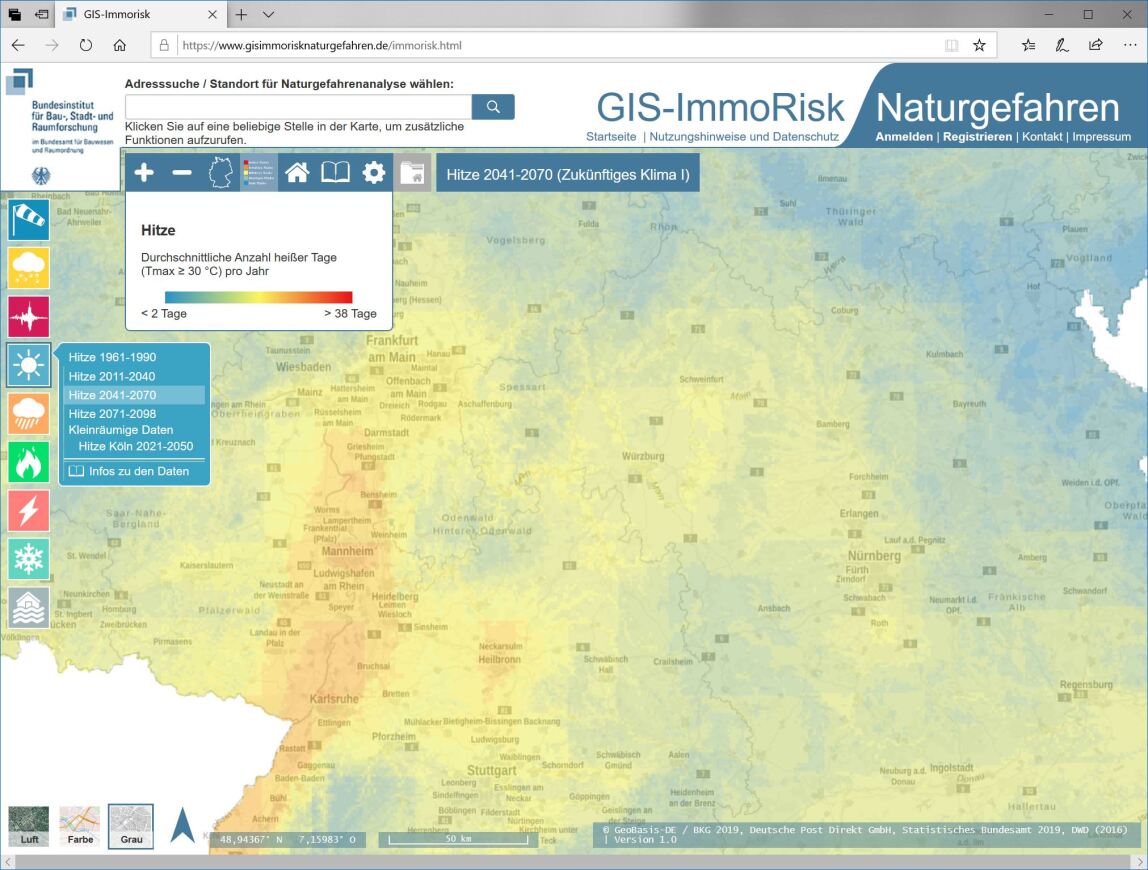The image size is (1148, 870).
Task: Go back with browser back arrow
Action: coord(18,45)
